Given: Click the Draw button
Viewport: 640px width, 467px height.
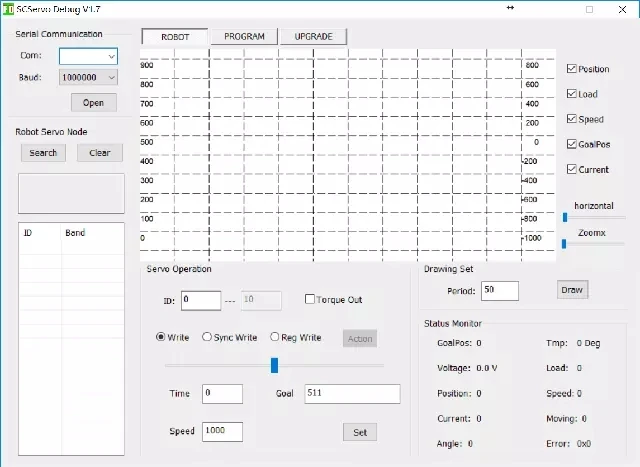Looking at the screenshot, I should point(572,290).
